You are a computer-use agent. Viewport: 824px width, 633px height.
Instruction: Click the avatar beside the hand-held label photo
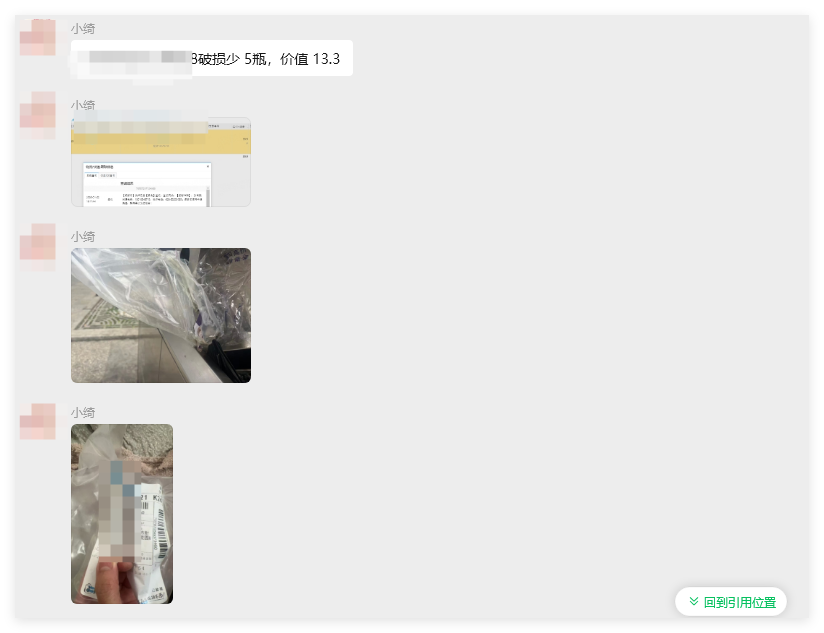pos(38,421)
